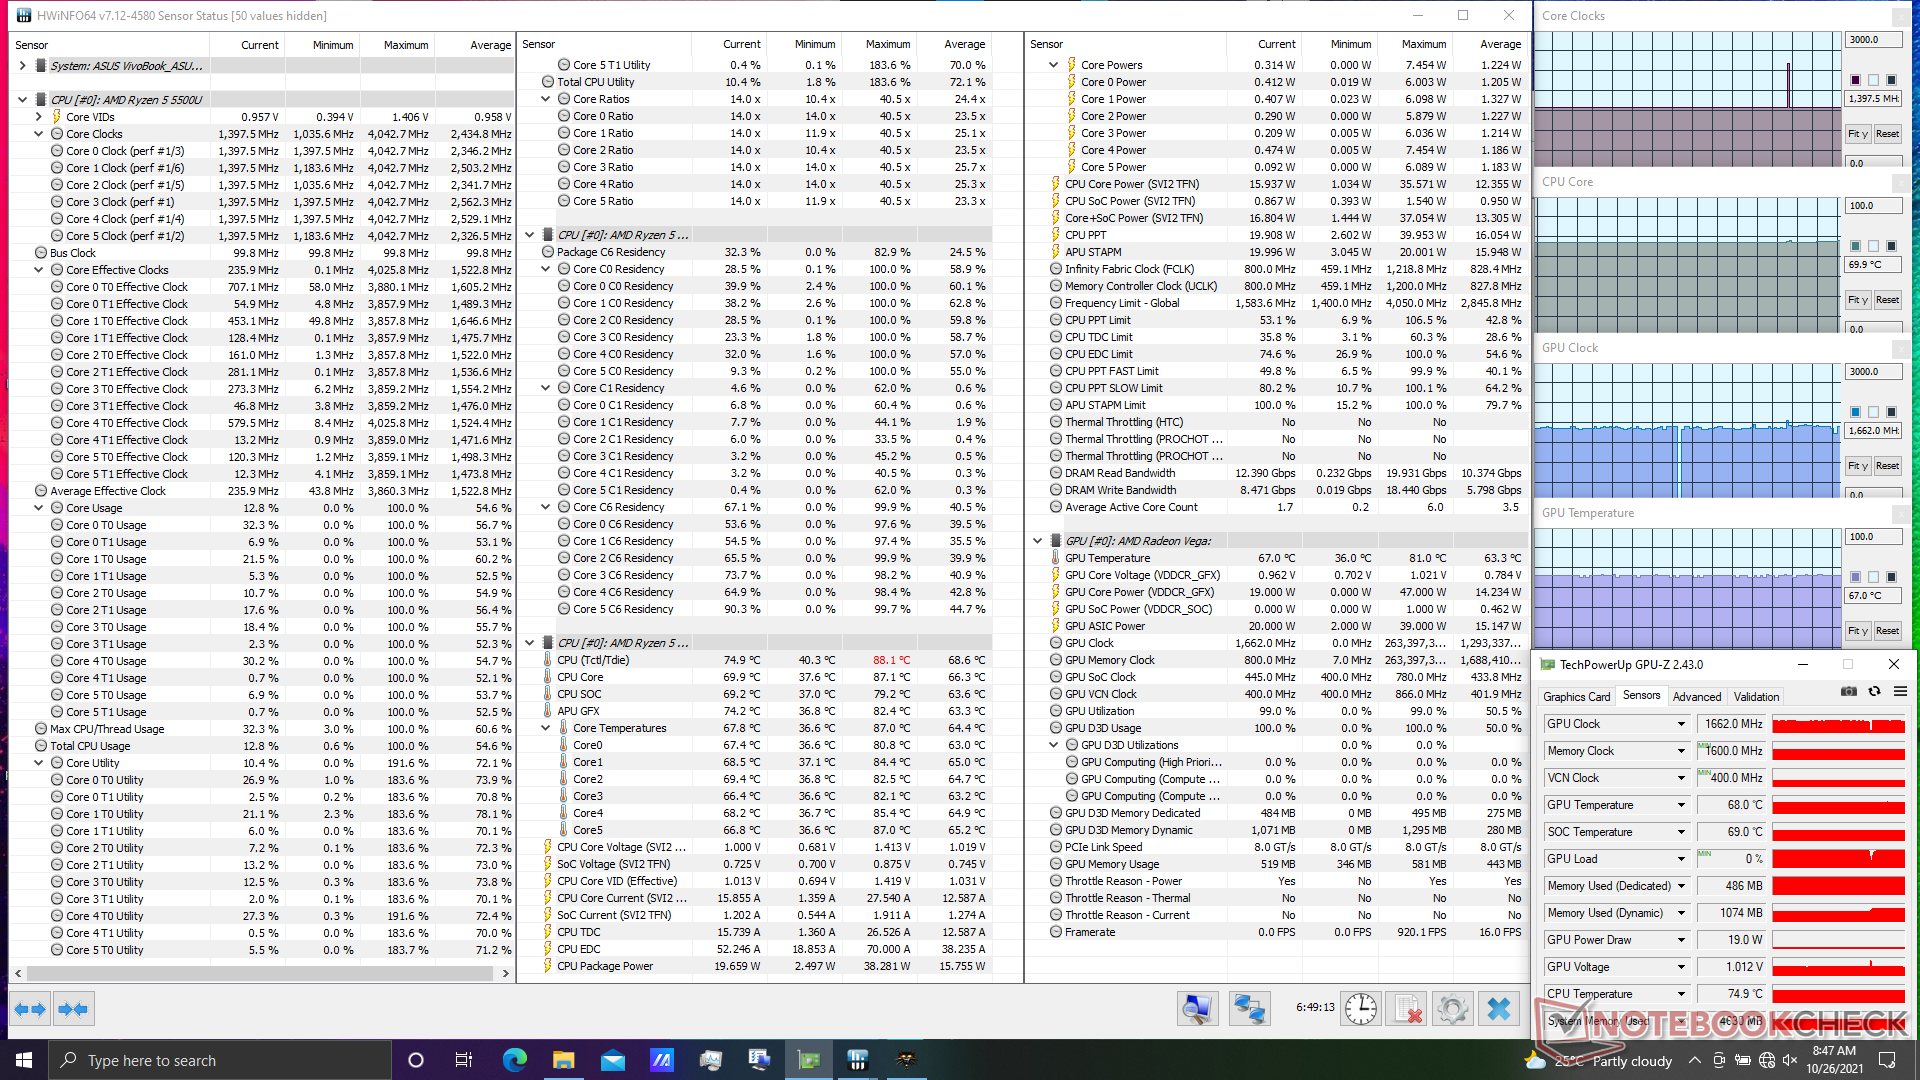Expand the System: ASUS VivoBook node

click(x=22, y=66)
